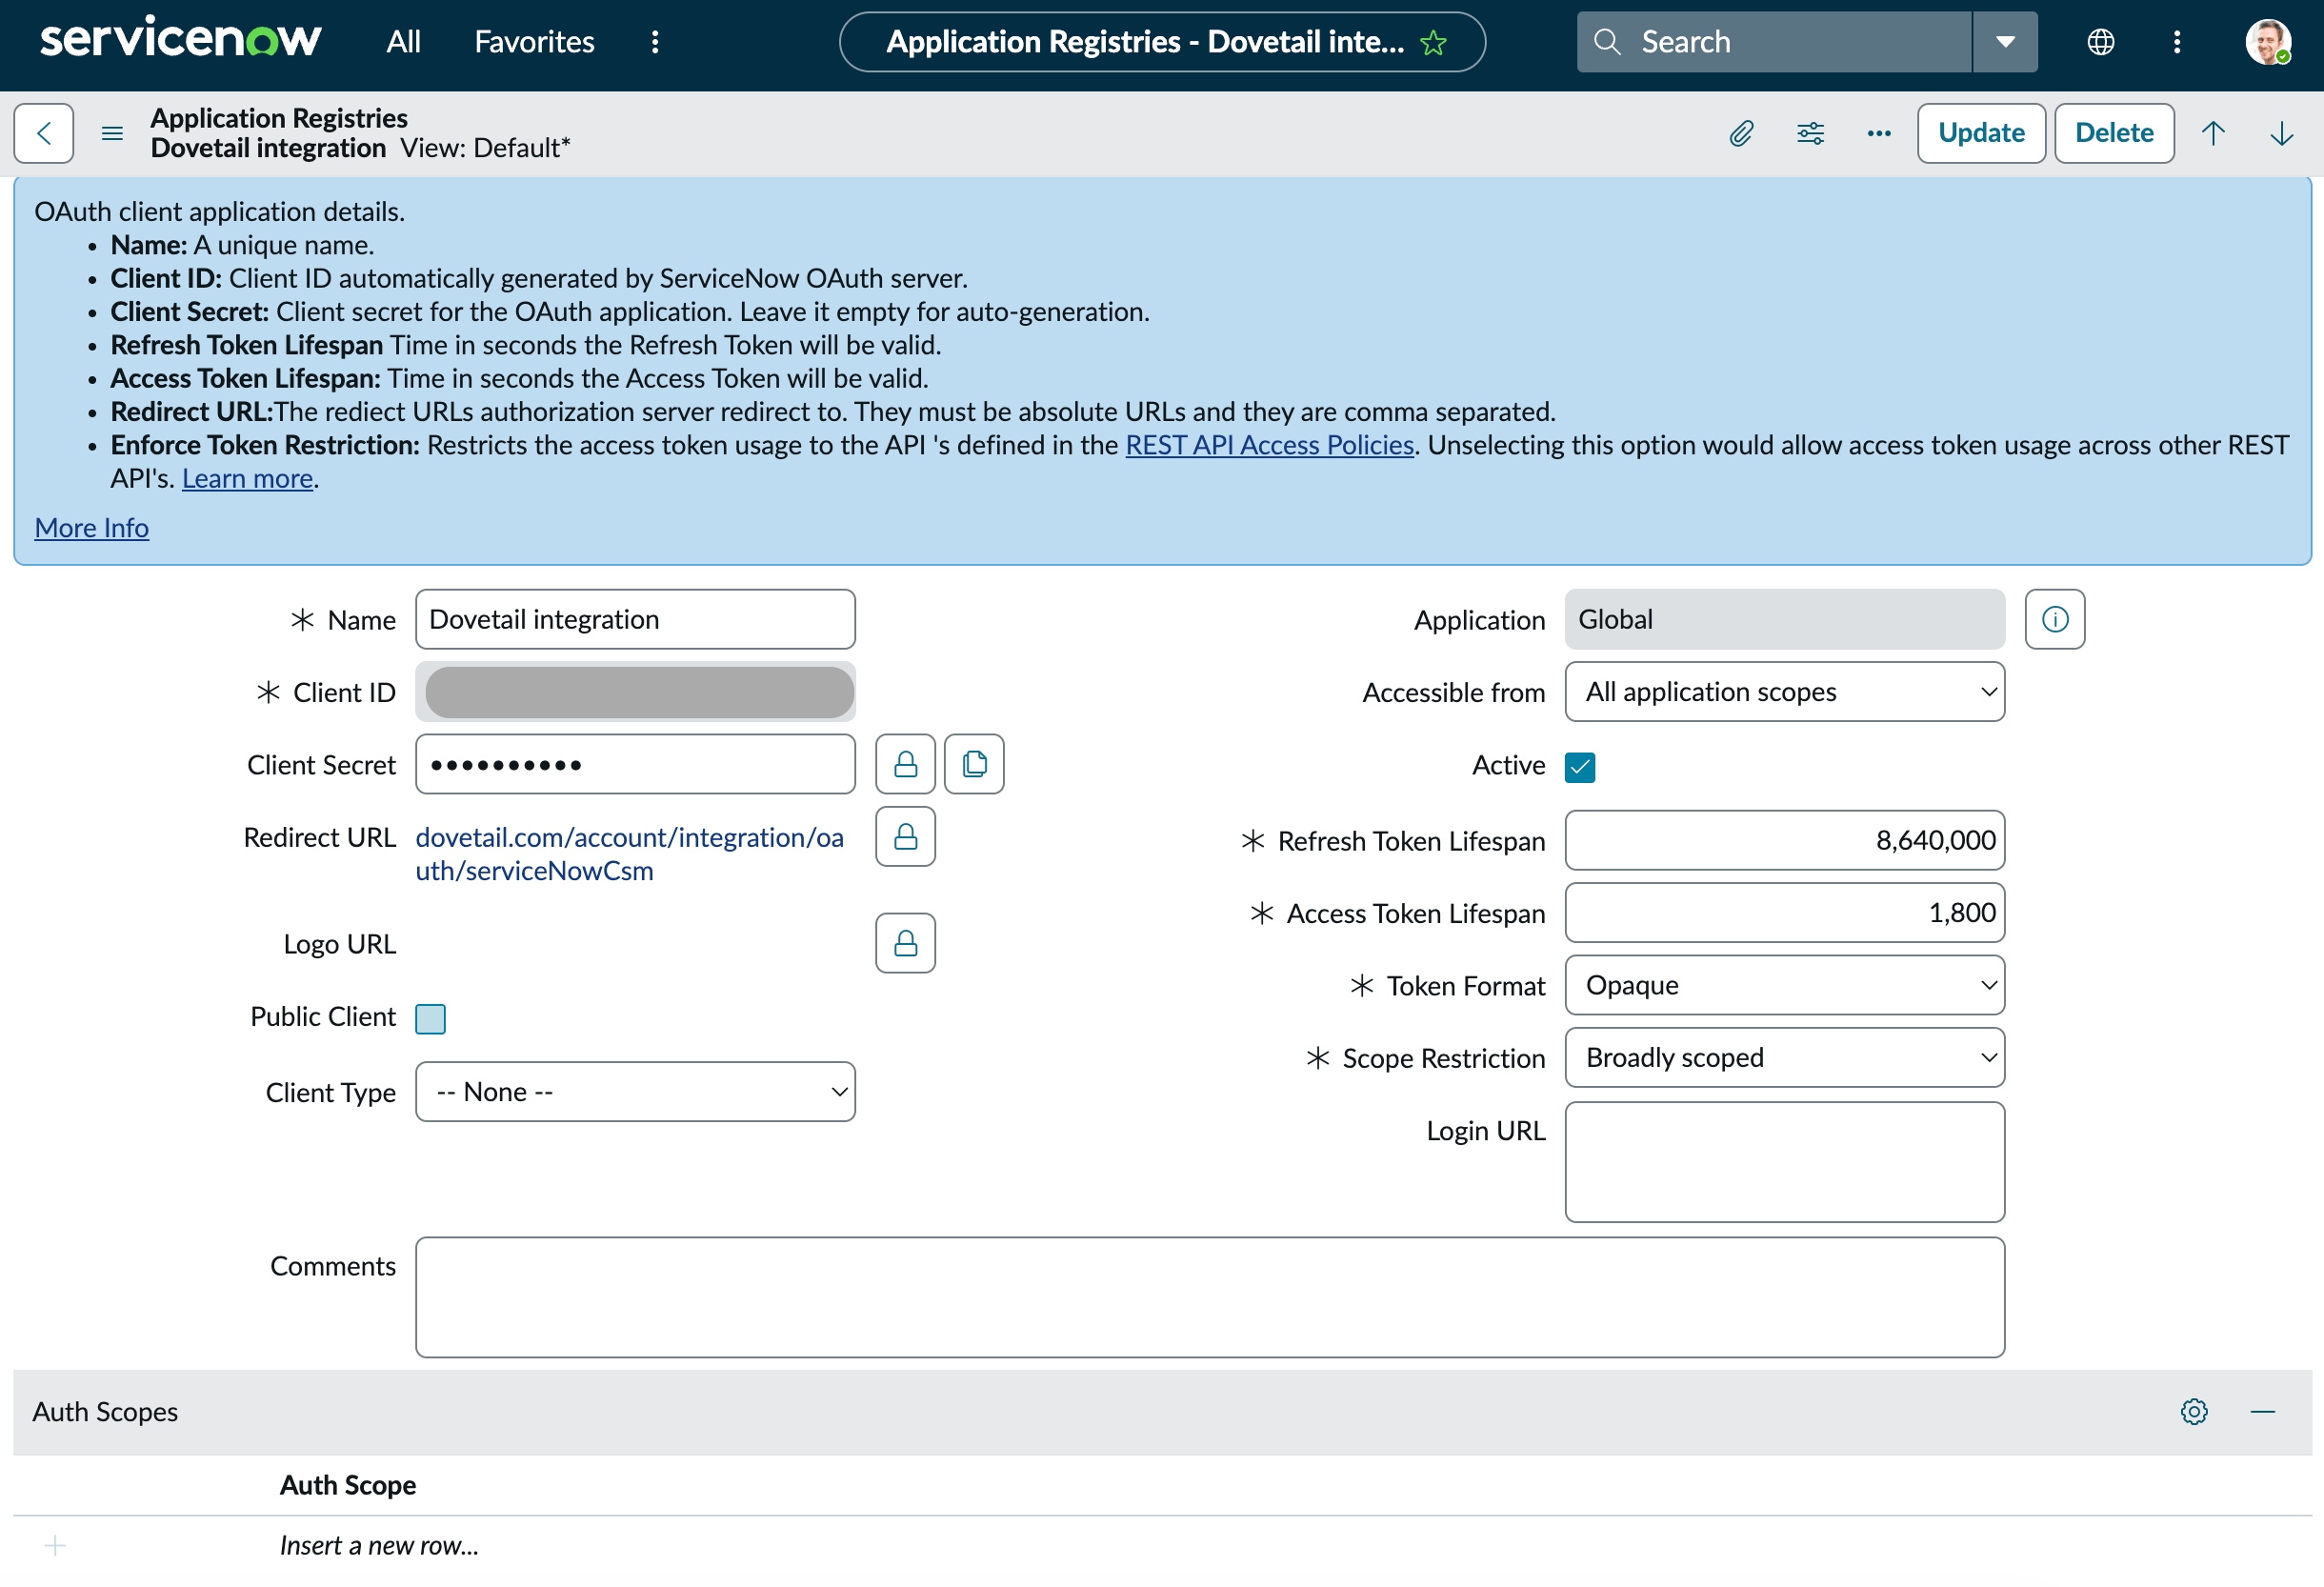The width and height of the screenshot is (2324, 1587).
Task: Open the All menu
Action: 403,42
